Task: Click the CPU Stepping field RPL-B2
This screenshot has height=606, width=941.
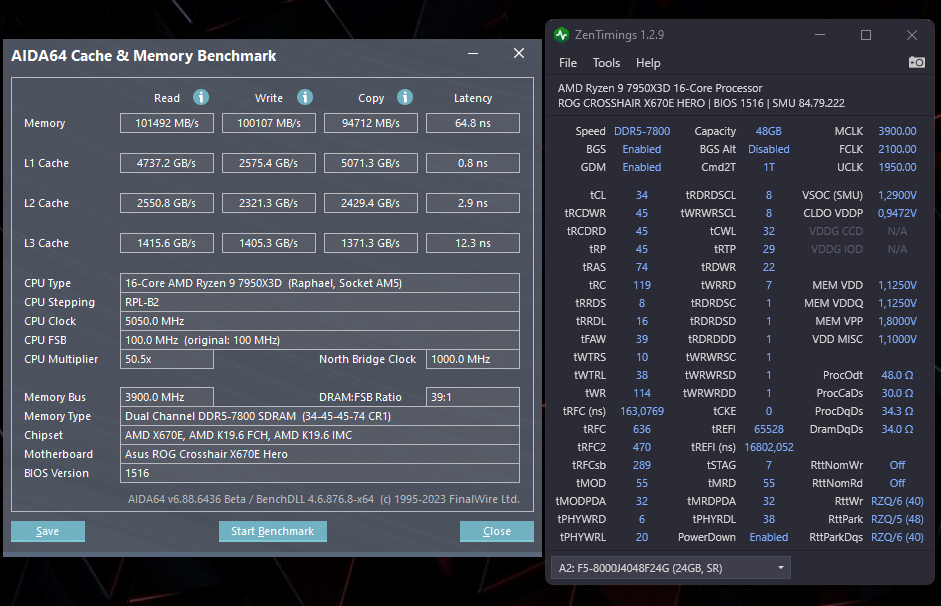Action: click(x=320, y=302)
